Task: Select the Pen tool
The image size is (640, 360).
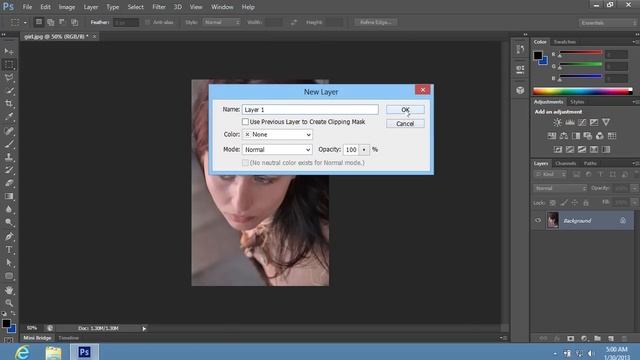Action: [9, 236]
